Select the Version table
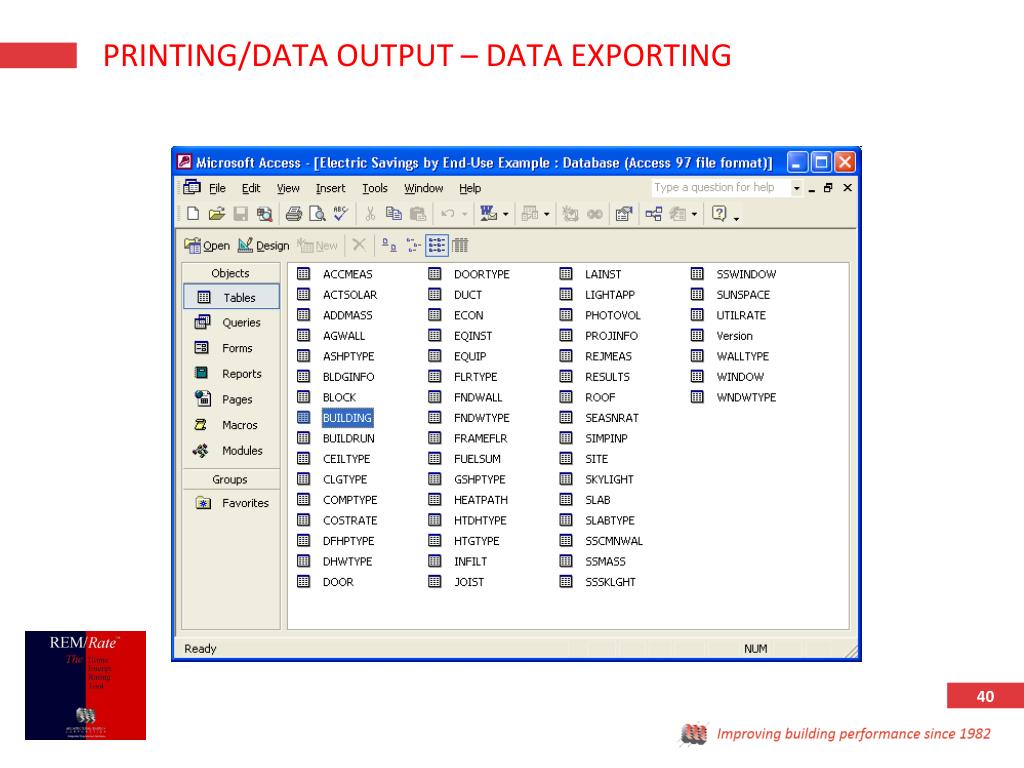1024x768 pixels. [735, 336]
